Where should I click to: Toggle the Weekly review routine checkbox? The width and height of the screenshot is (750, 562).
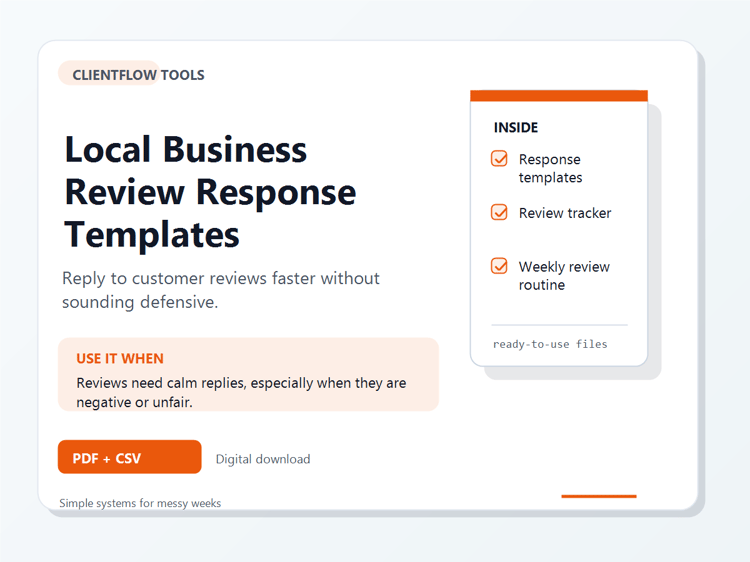point(499,265)
